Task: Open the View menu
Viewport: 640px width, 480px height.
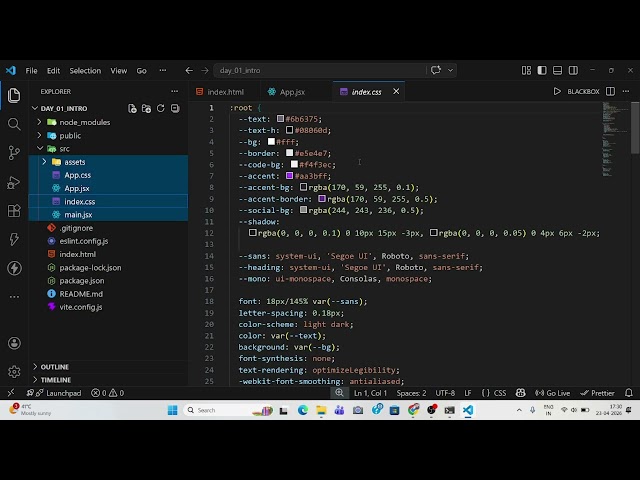Action: click(119, 71)
